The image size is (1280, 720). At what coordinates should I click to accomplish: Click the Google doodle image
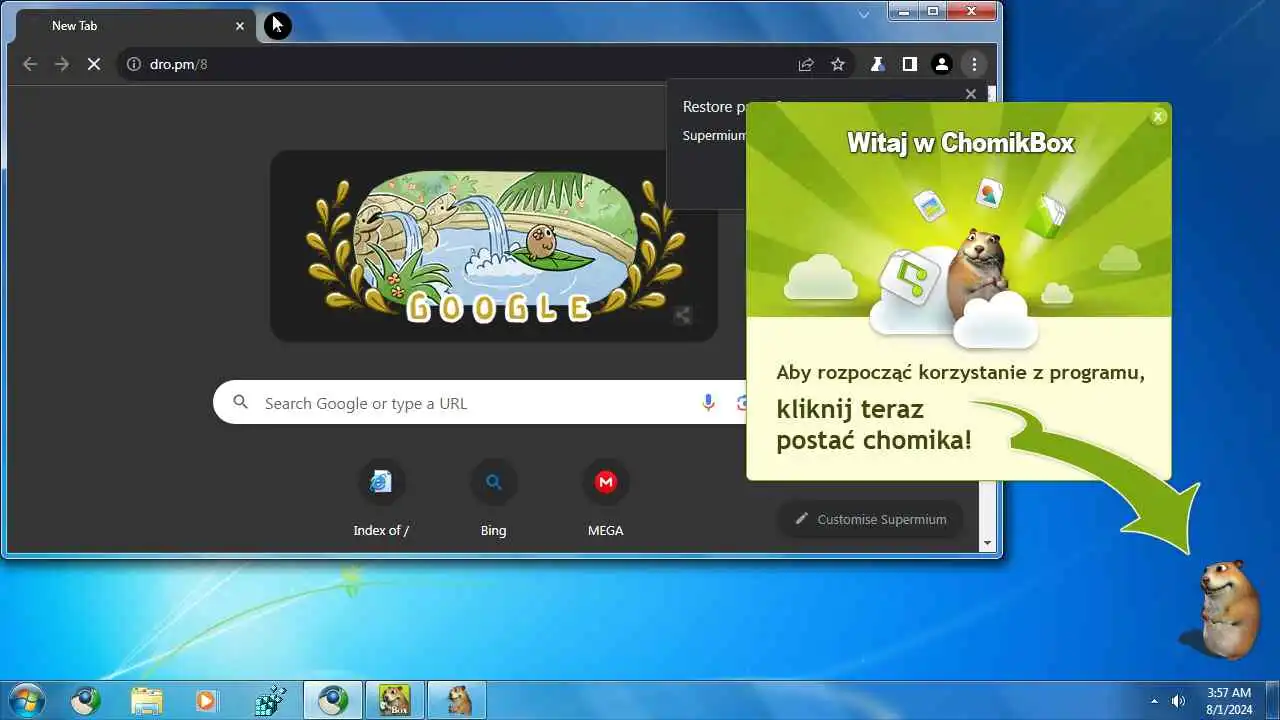494,246
